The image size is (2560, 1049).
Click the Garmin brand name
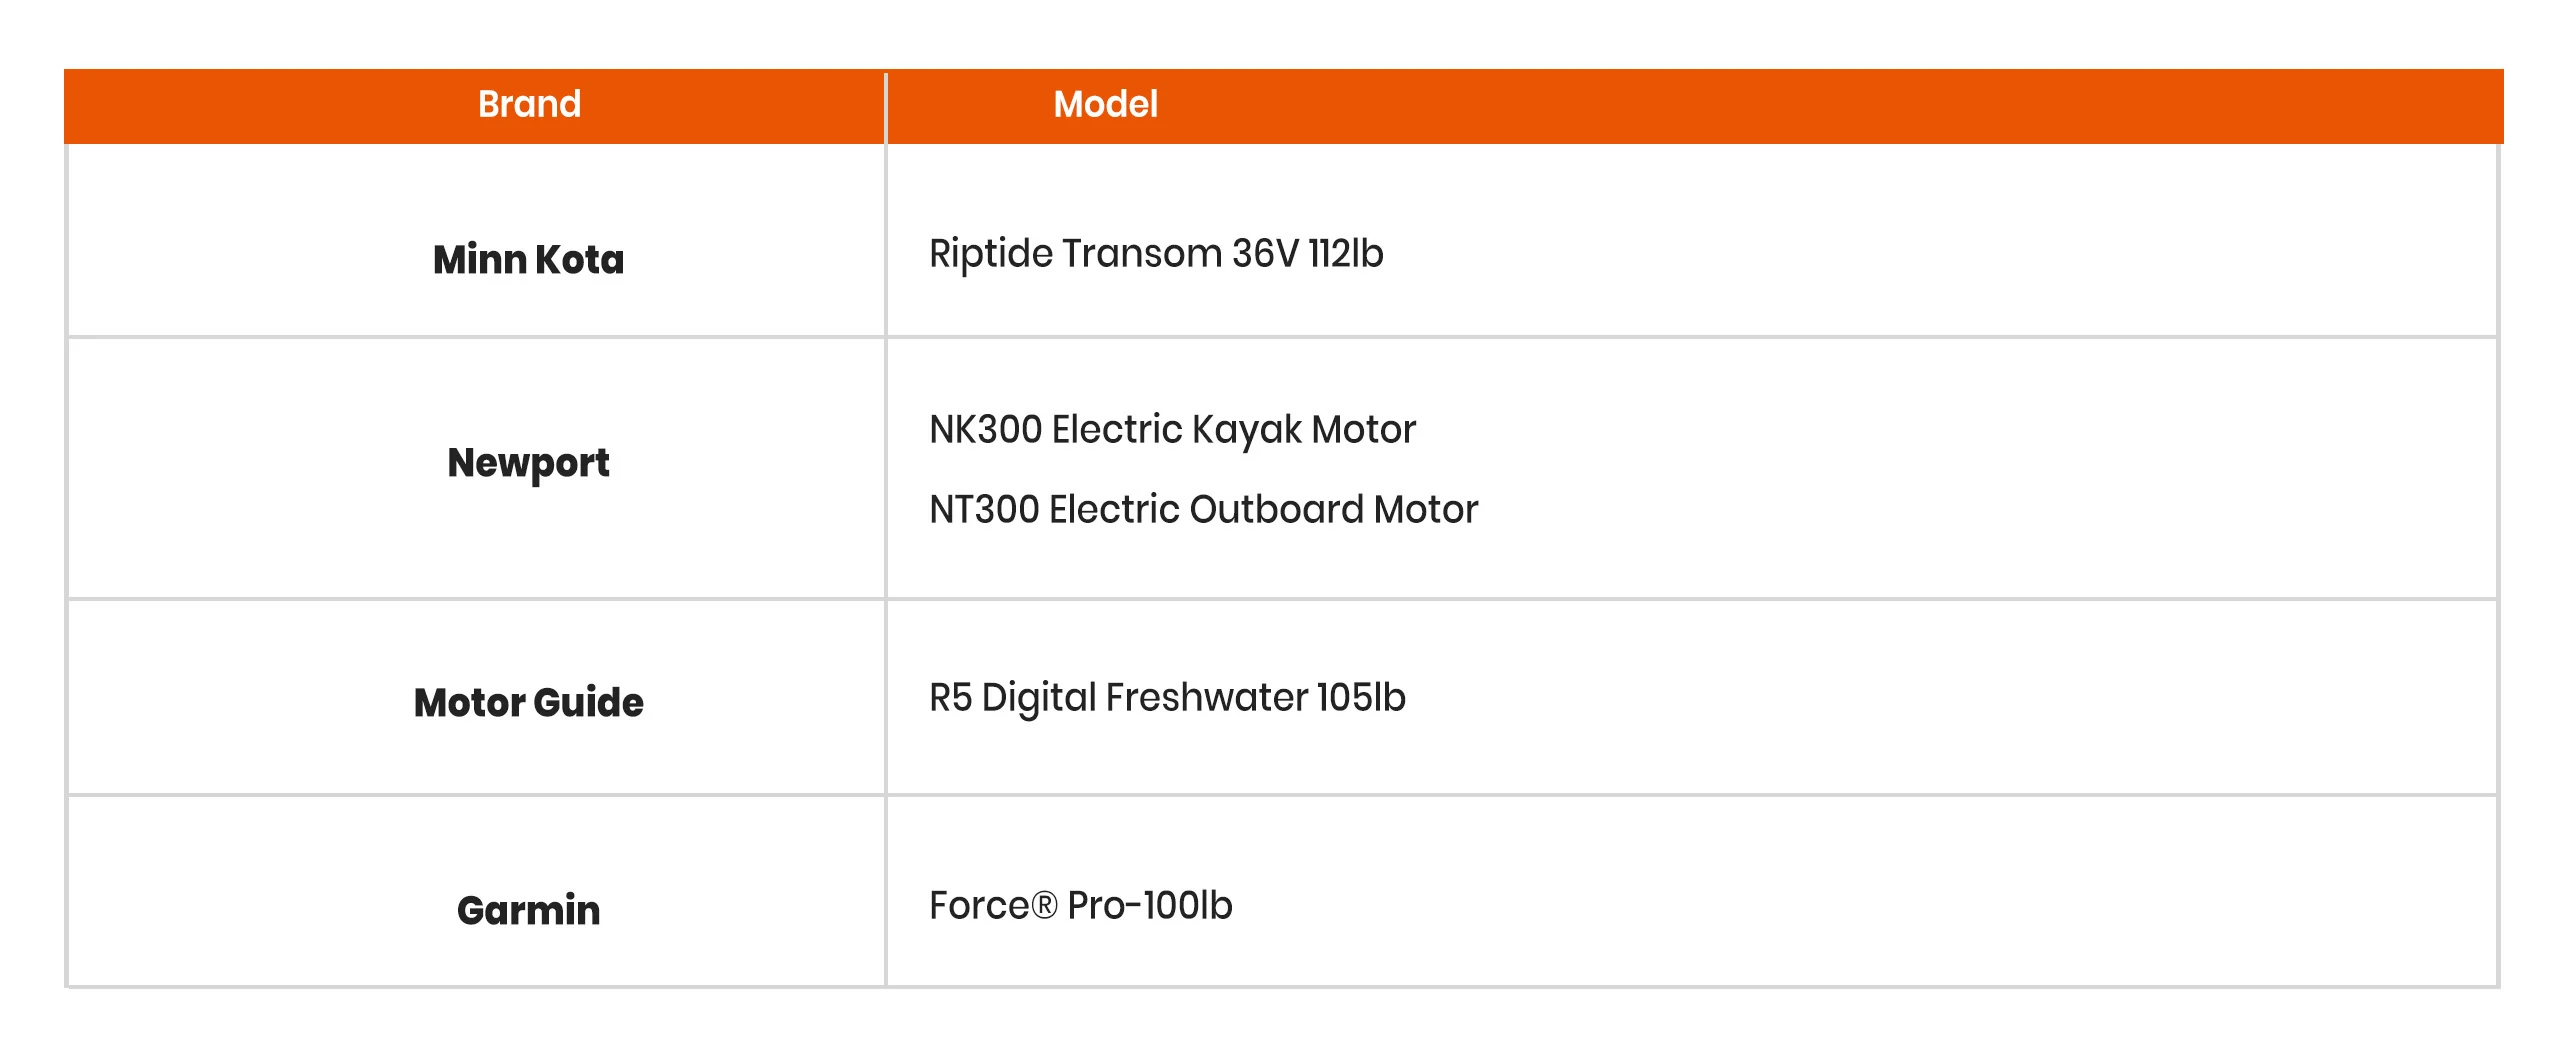[x=528, y=911]
